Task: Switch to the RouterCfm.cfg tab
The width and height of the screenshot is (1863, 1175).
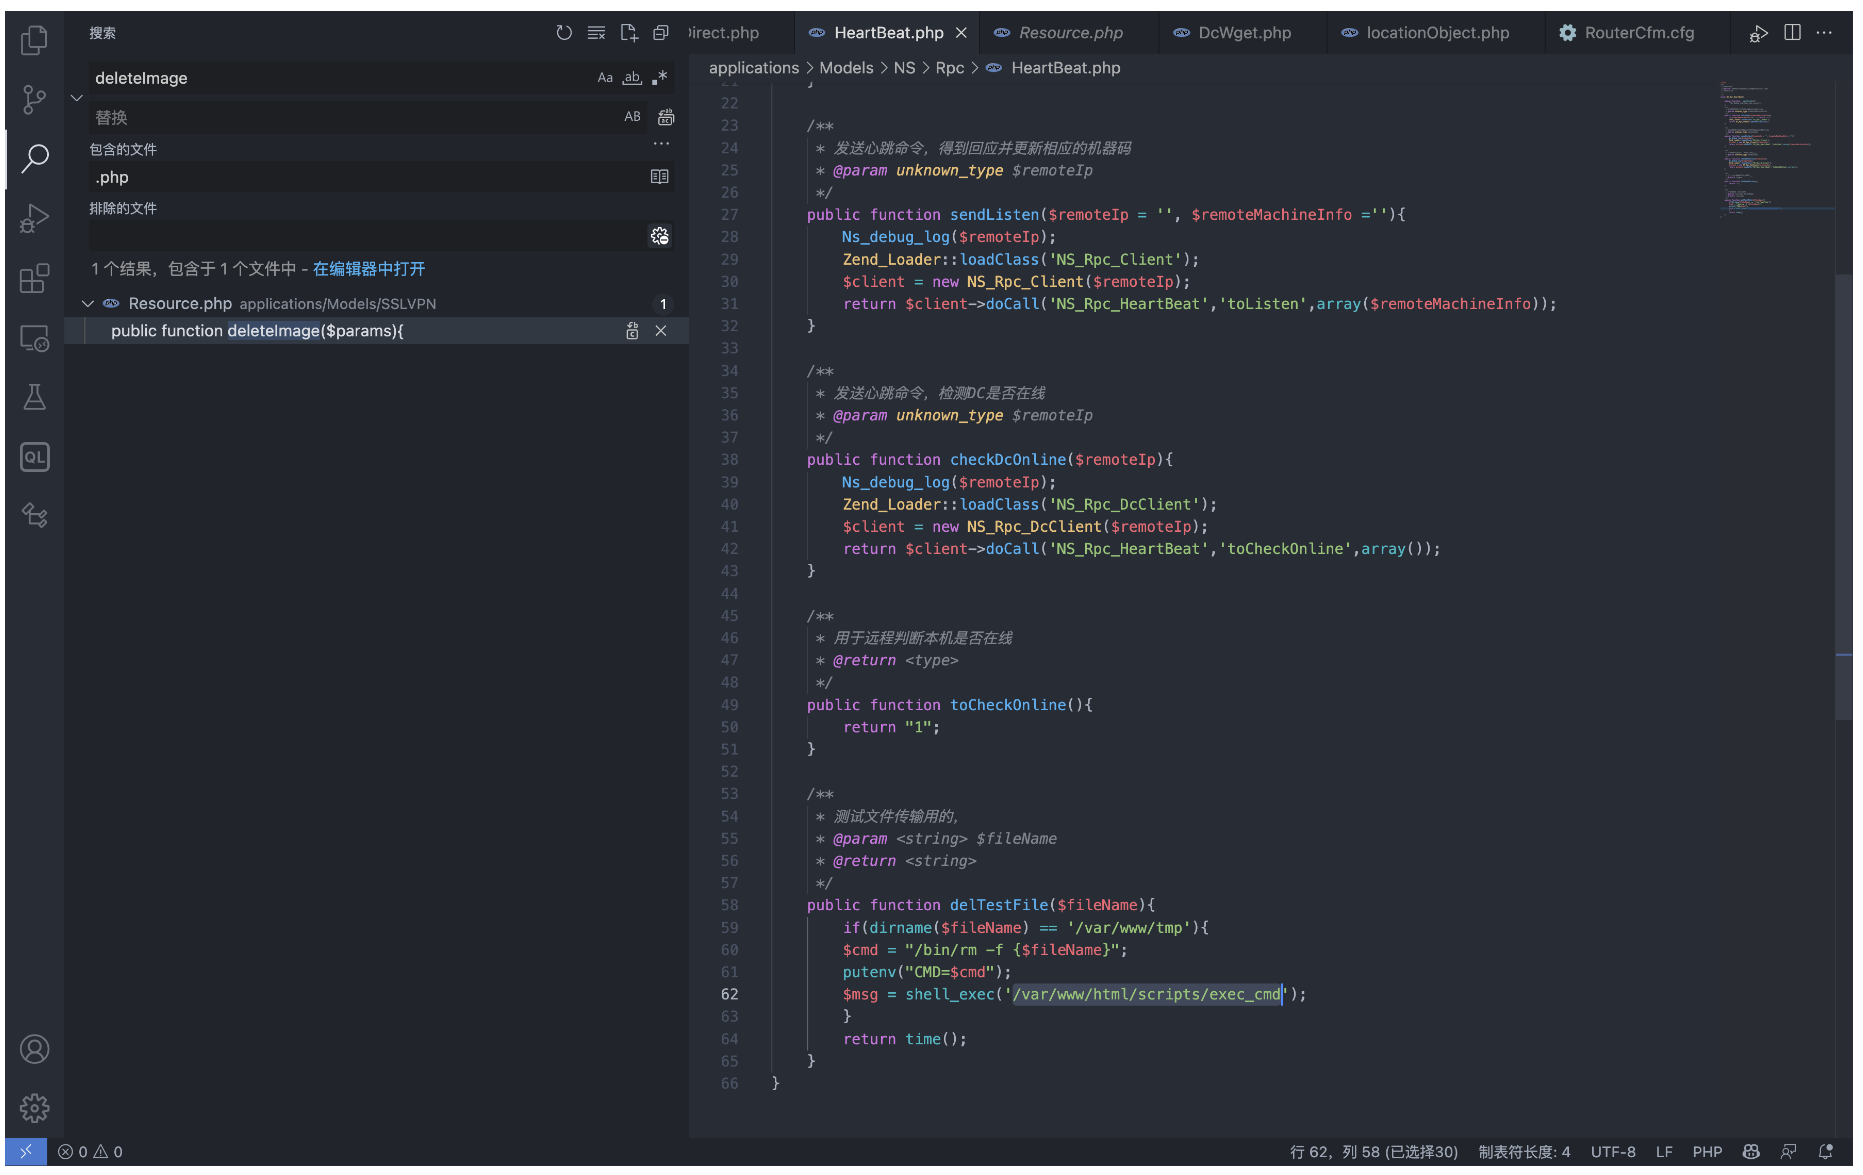Action: [1638, 33]
